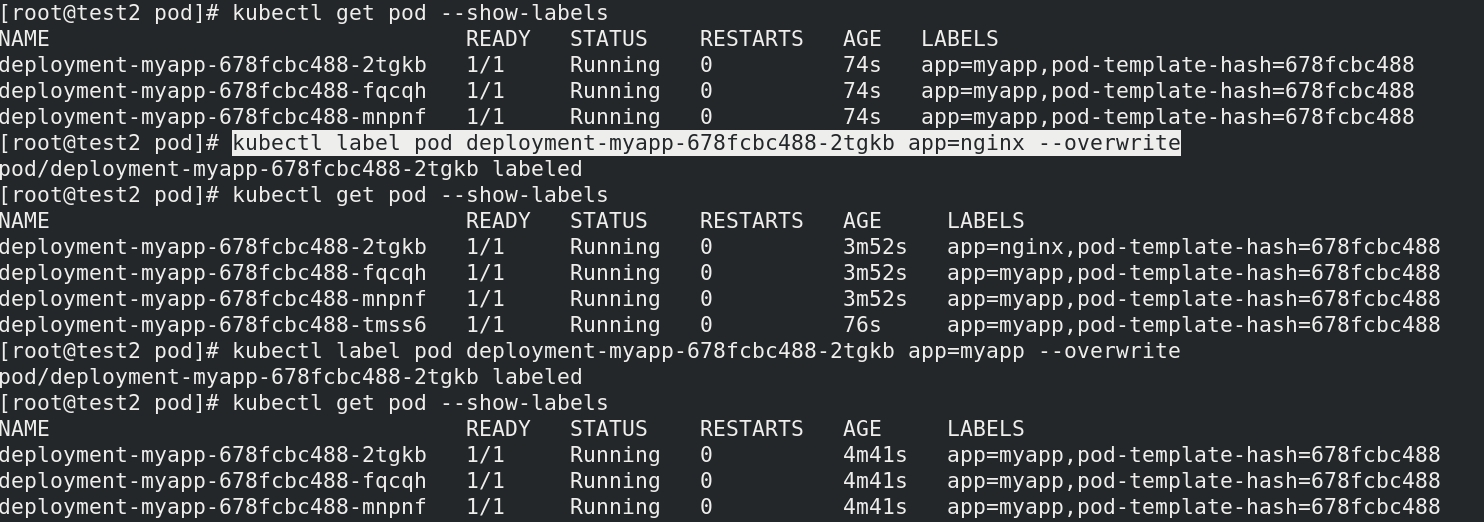
Task: Click 1/1 ready value in mnpnf row aged 4m41s
Action: 485,507
